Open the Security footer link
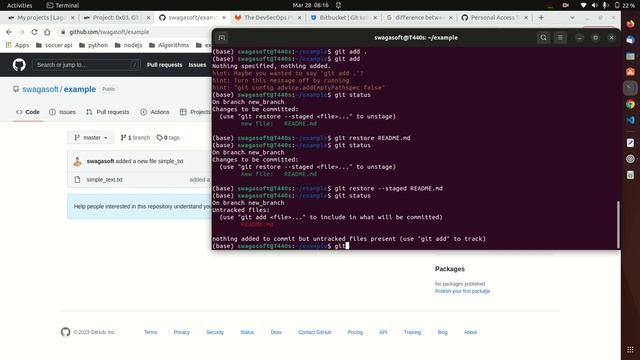This screenshot has width=640, height=360. coord(215,332)
